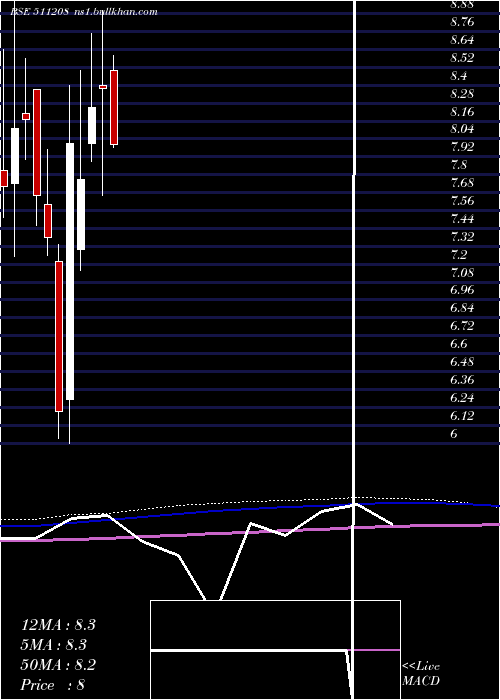The height and width of the screenshot is (700, 500).
Task: Click the 6.36 price axis label
Action: click(x=462, y=379)
